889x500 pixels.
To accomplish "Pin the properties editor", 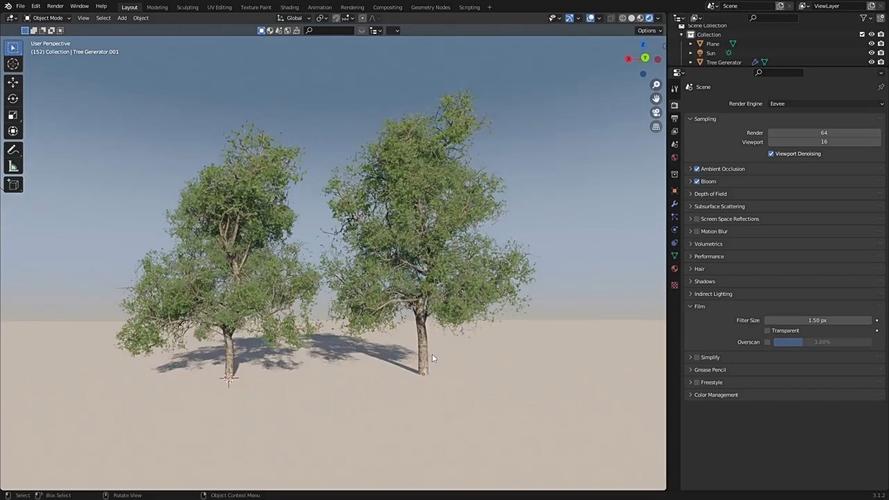I will pos(880,87).
